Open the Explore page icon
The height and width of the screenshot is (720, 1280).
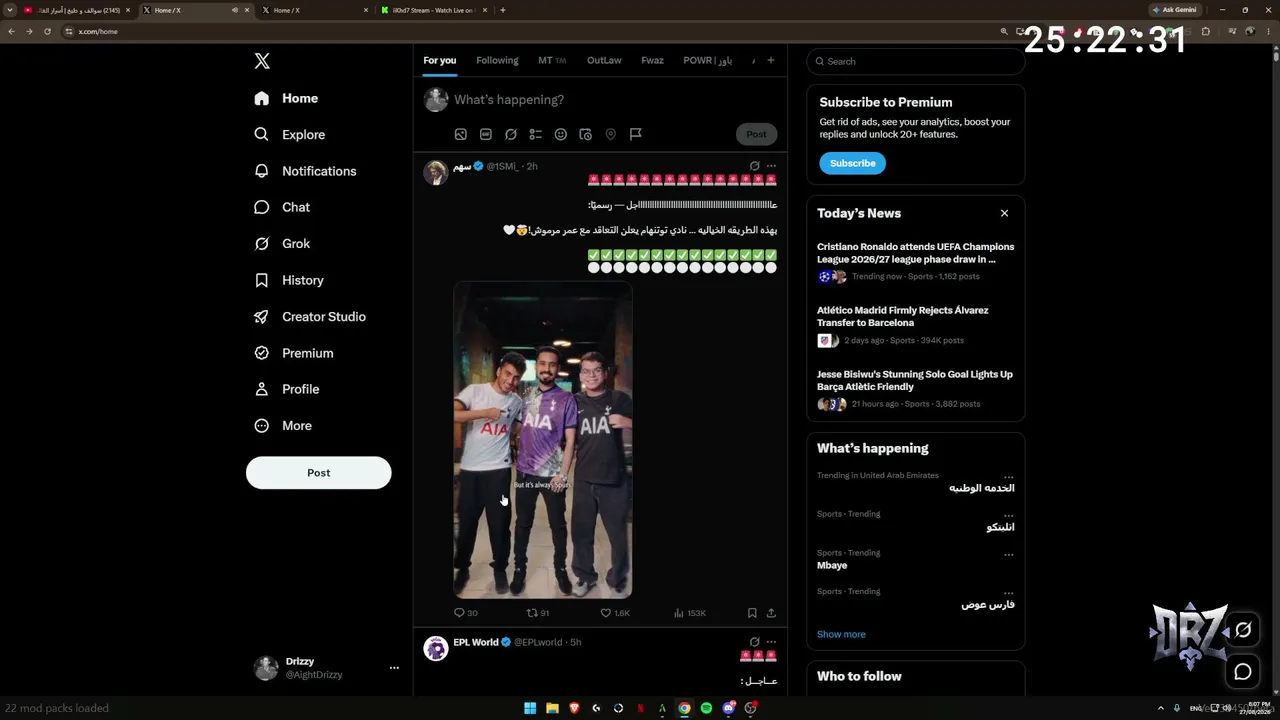coord(262,134)
